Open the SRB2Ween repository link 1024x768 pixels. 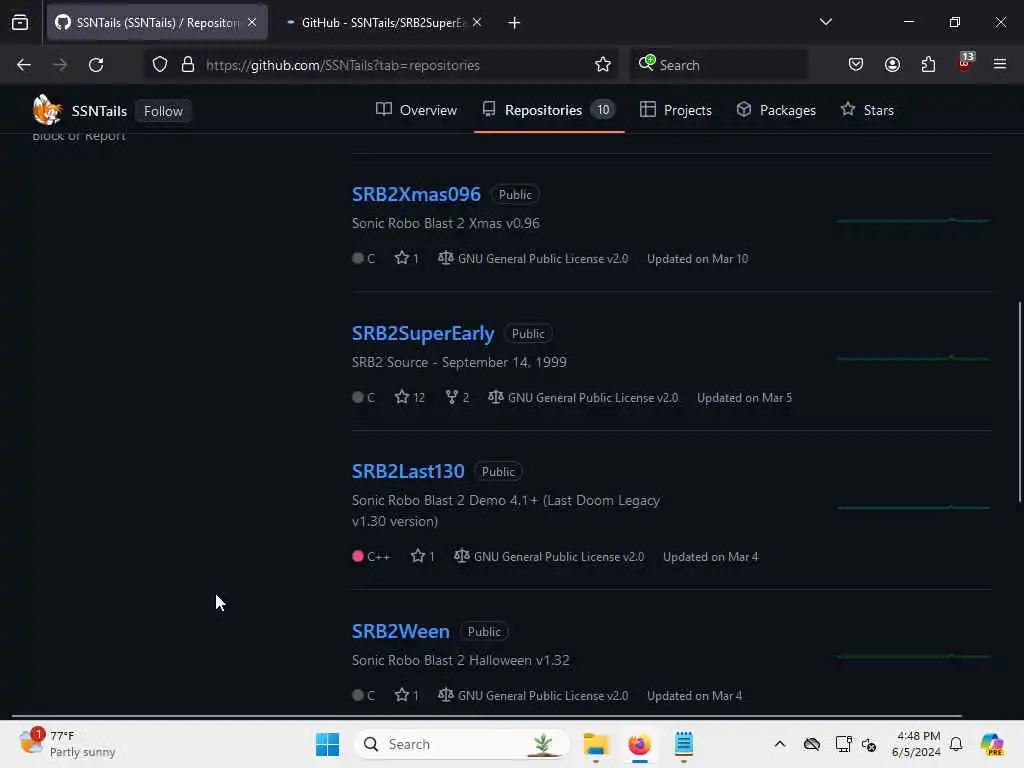(x=400, y=631)
